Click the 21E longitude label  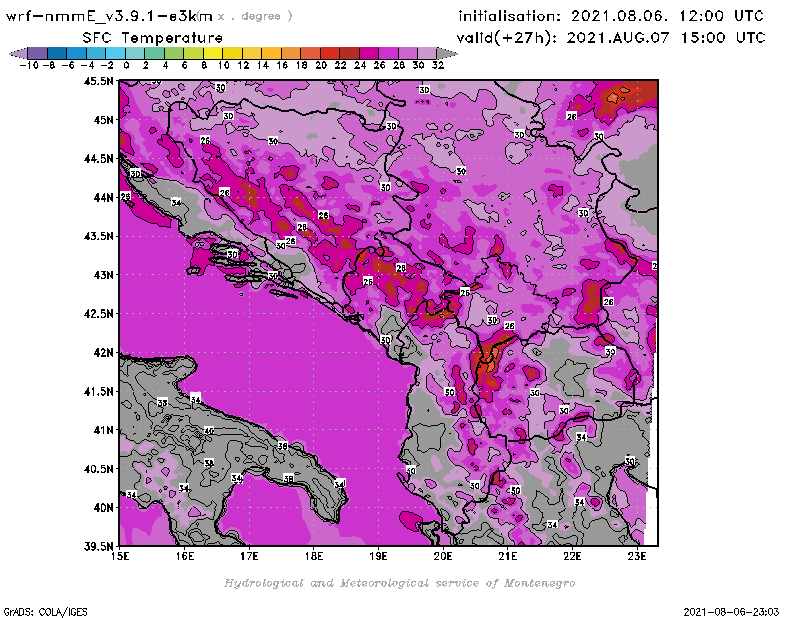point(508,556)
